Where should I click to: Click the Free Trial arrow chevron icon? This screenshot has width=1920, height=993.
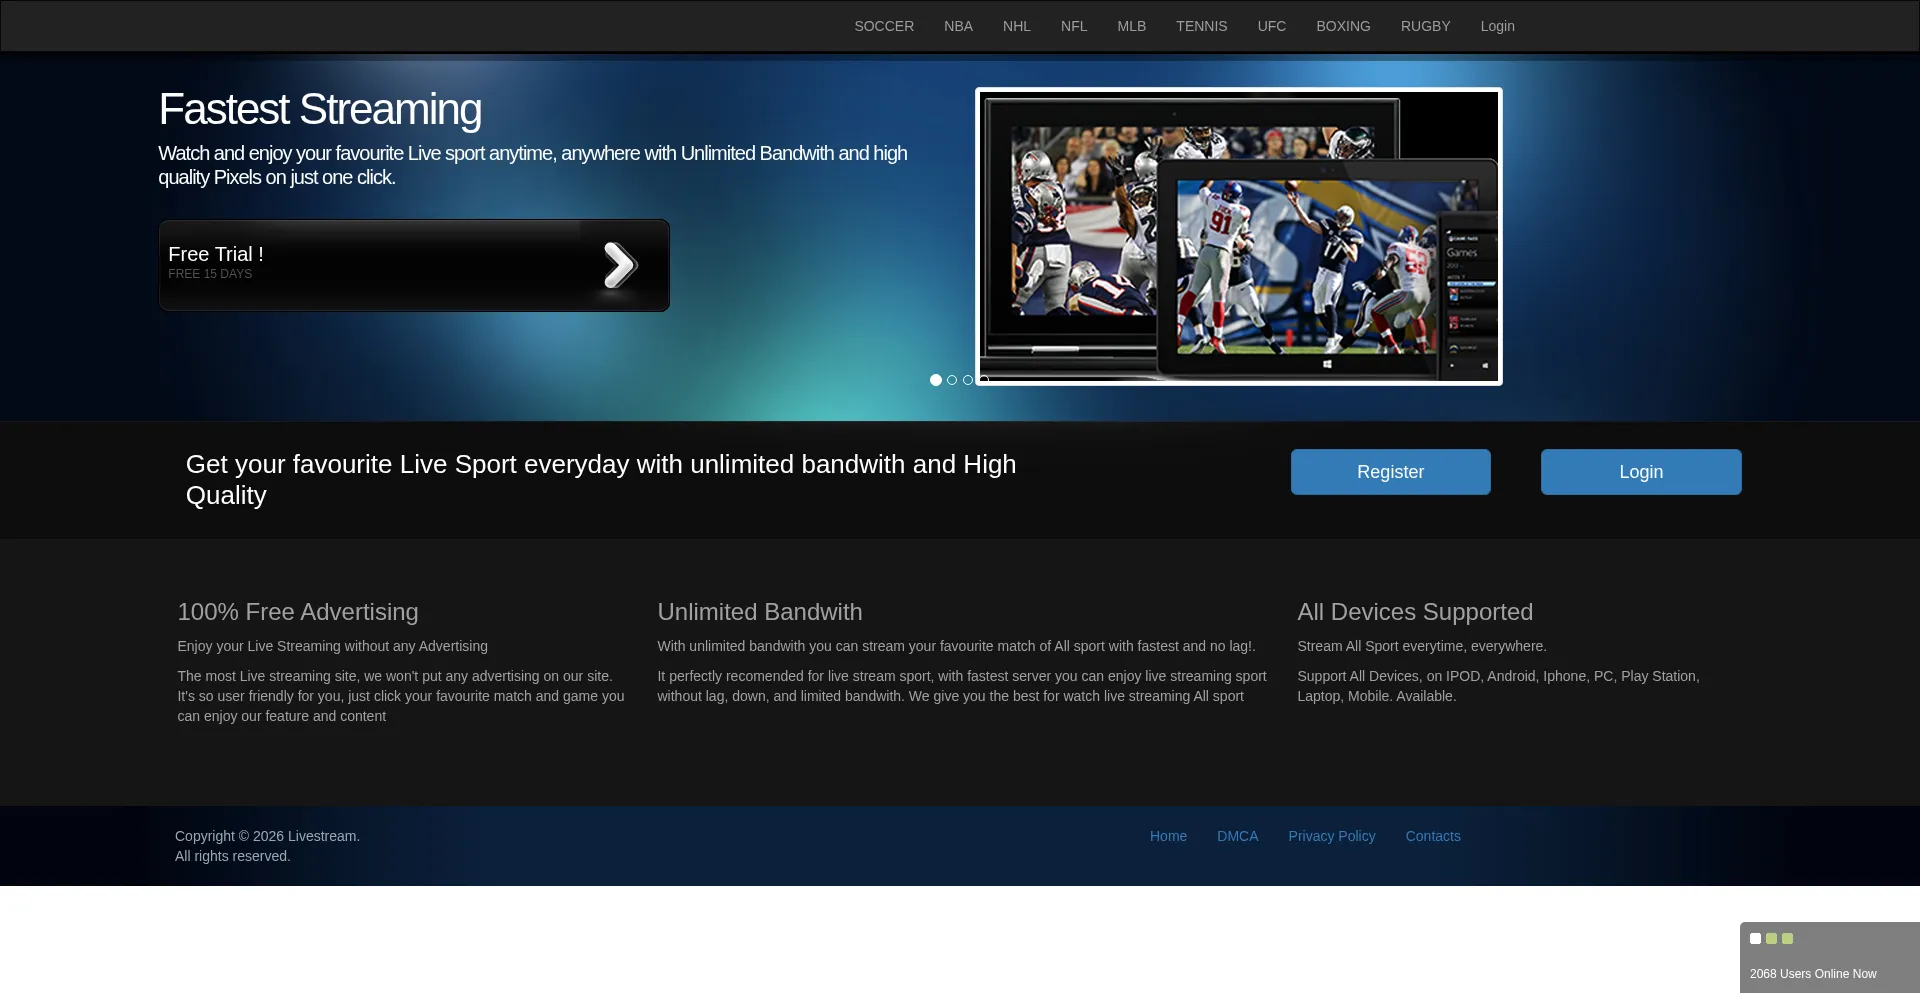click(x=620, y=266)
